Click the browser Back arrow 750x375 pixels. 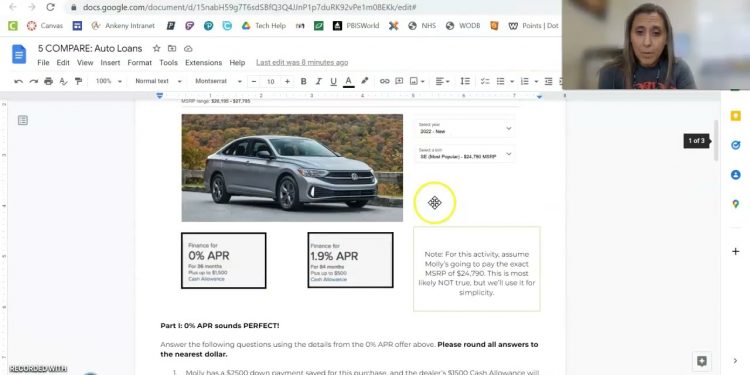coord(12,7)
